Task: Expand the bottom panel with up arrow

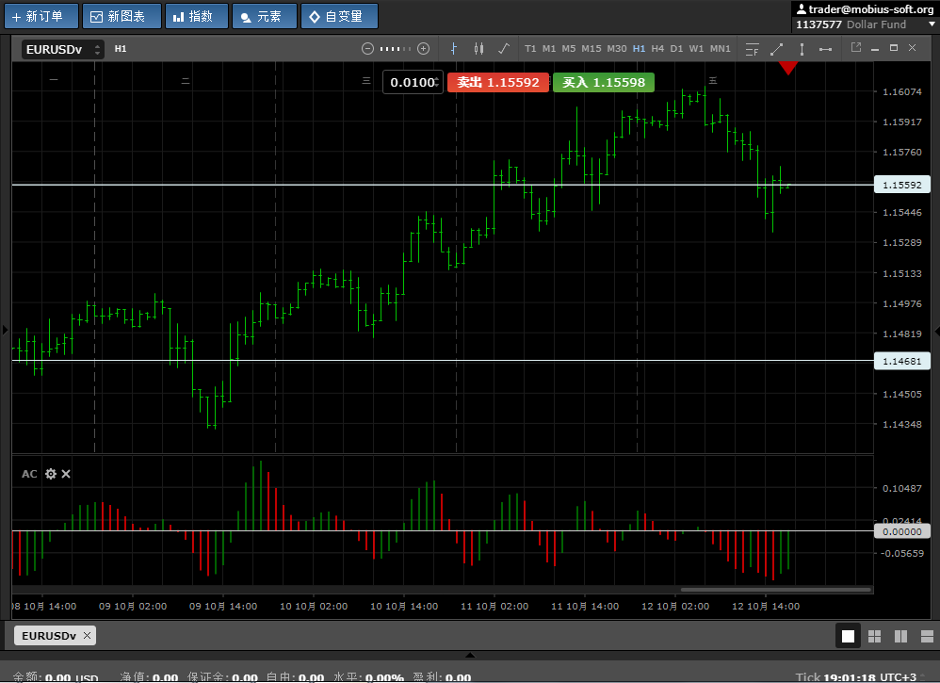Action: click(x=470, y=655)
